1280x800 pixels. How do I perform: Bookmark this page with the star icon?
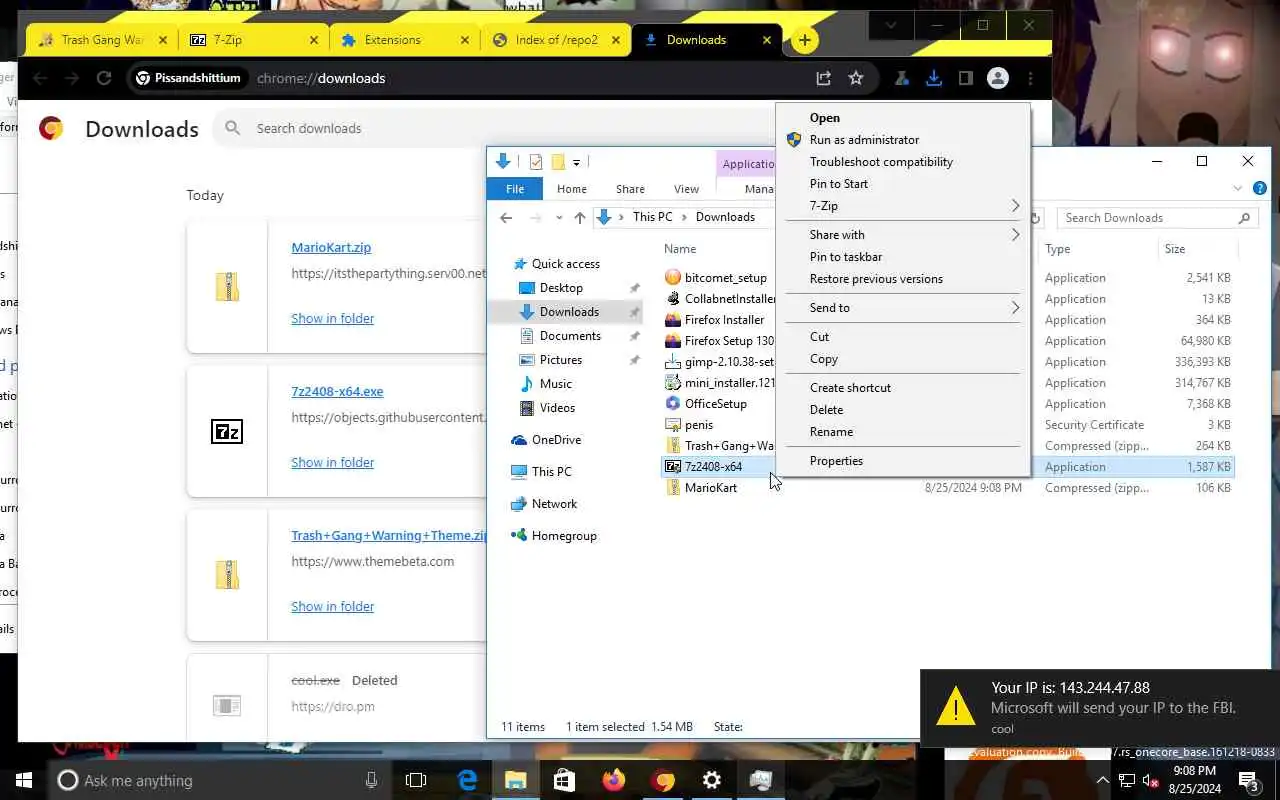[x=856, y=78]
